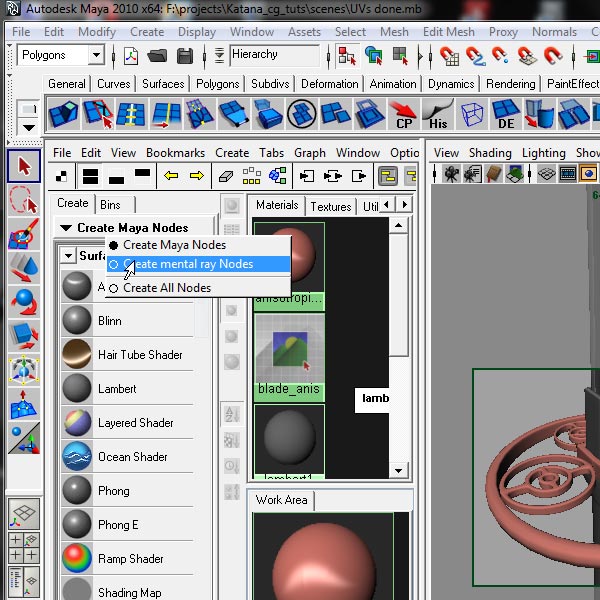This screenshot has width=600, height=600.
Task: Activate the Universal Manipulator tool
Action: 24,370
